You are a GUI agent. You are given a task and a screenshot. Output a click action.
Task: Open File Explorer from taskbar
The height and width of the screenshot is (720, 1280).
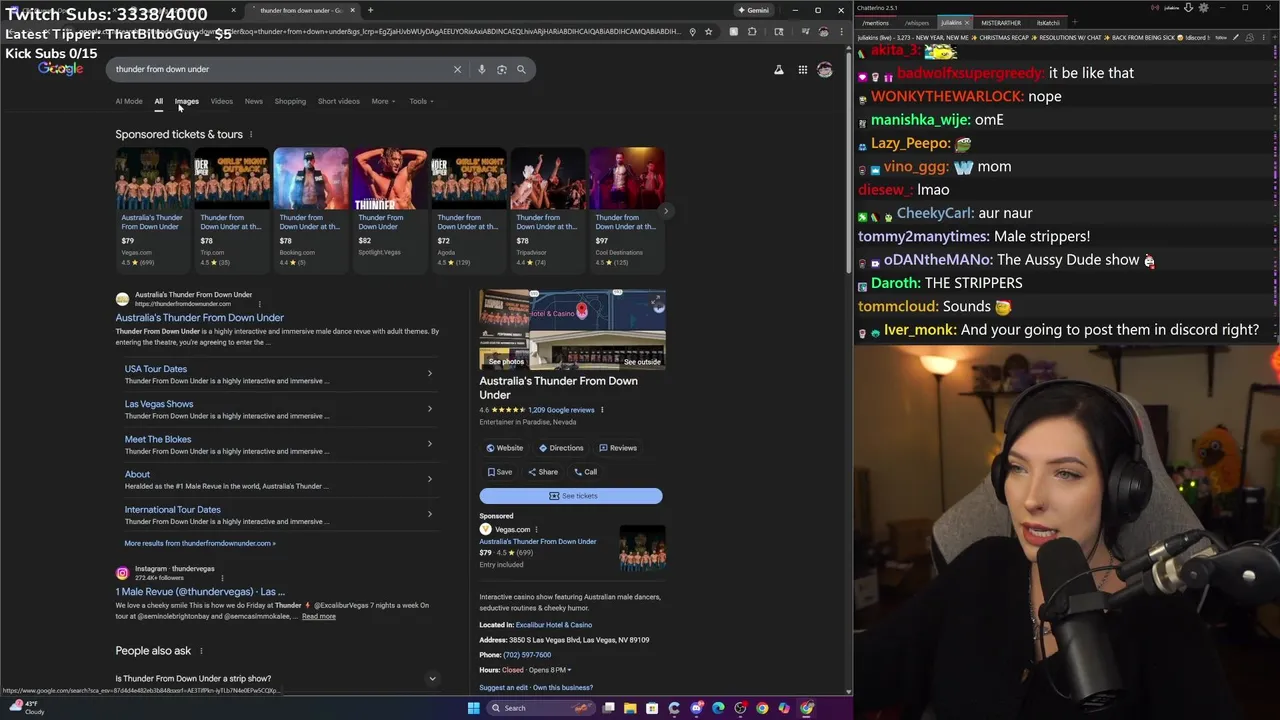click(630, 708)
